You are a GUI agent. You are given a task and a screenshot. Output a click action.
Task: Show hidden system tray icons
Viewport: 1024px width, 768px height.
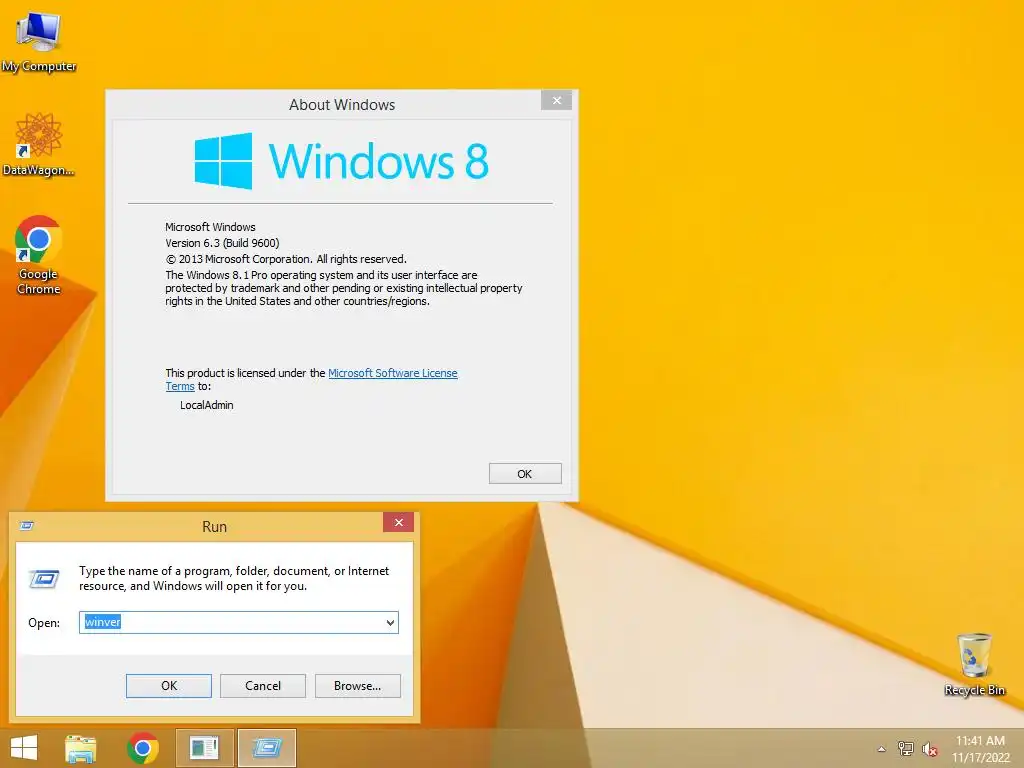coord(882,749)
